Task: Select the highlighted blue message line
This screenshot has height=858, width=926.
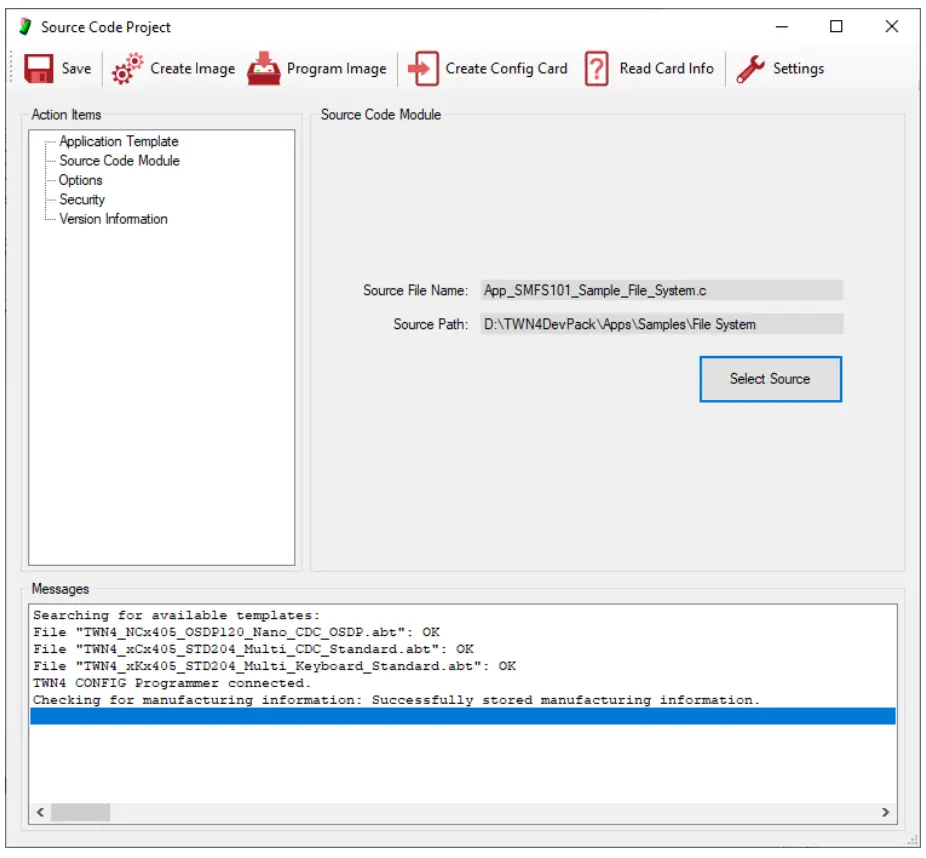Action: point(462,717)
